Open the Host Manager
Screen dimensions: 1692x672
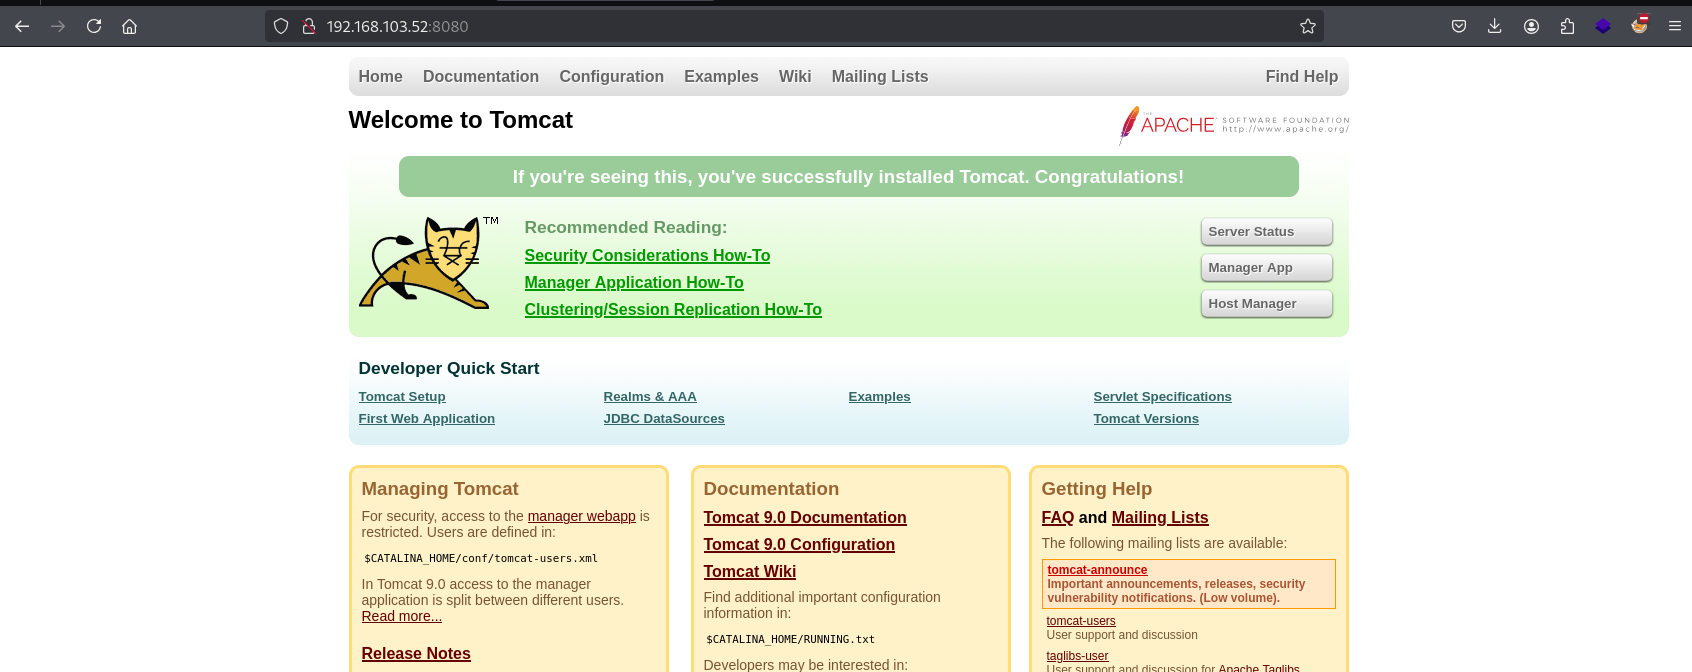click(1266, 304)
